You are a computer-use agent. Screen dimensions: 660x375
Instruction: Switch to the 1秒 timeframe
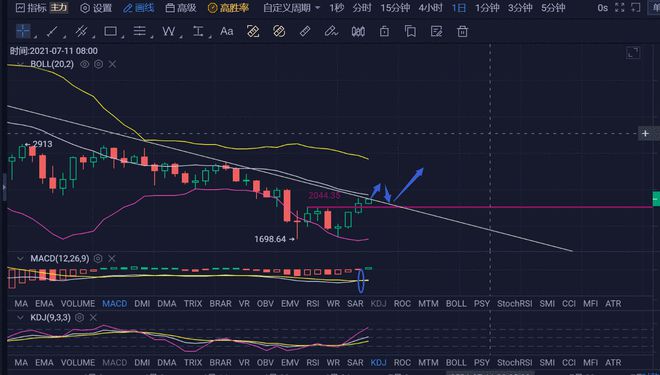click(x=337, y=8)
